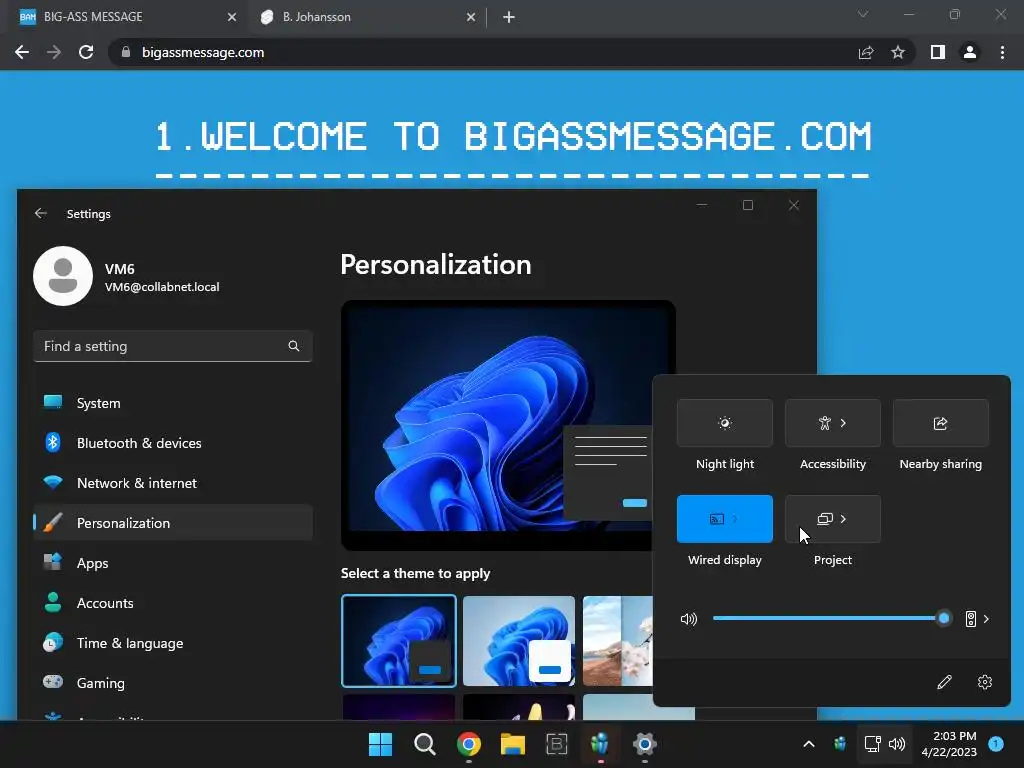Viewport: 1024px width, 768px height.
Task: Apply the light Windows bloom theme
Action: tap(519, 641)
